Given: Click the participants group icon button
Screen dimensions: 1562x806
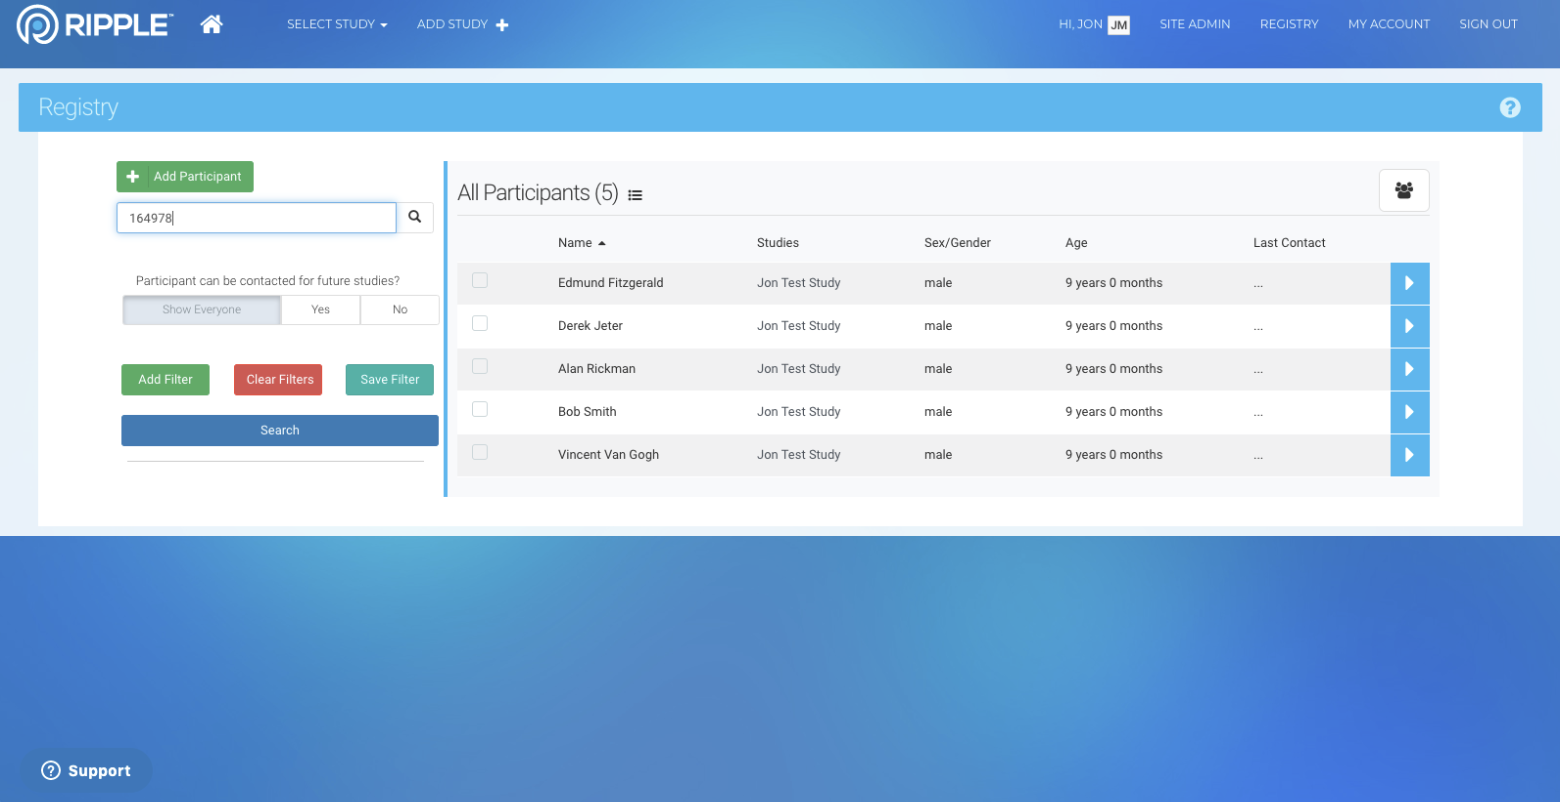Looking at the screenshot, I should [x=1404, y=190].
